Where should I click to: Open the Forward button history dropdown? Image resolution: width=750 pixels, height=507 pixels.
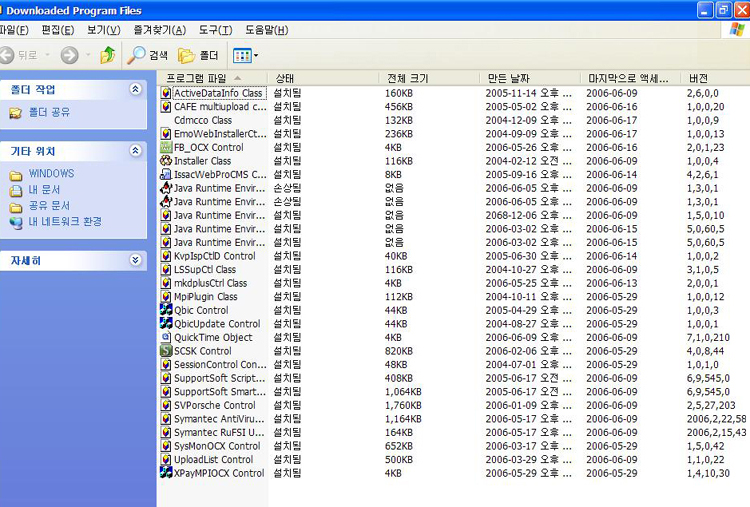click(88, 55)
